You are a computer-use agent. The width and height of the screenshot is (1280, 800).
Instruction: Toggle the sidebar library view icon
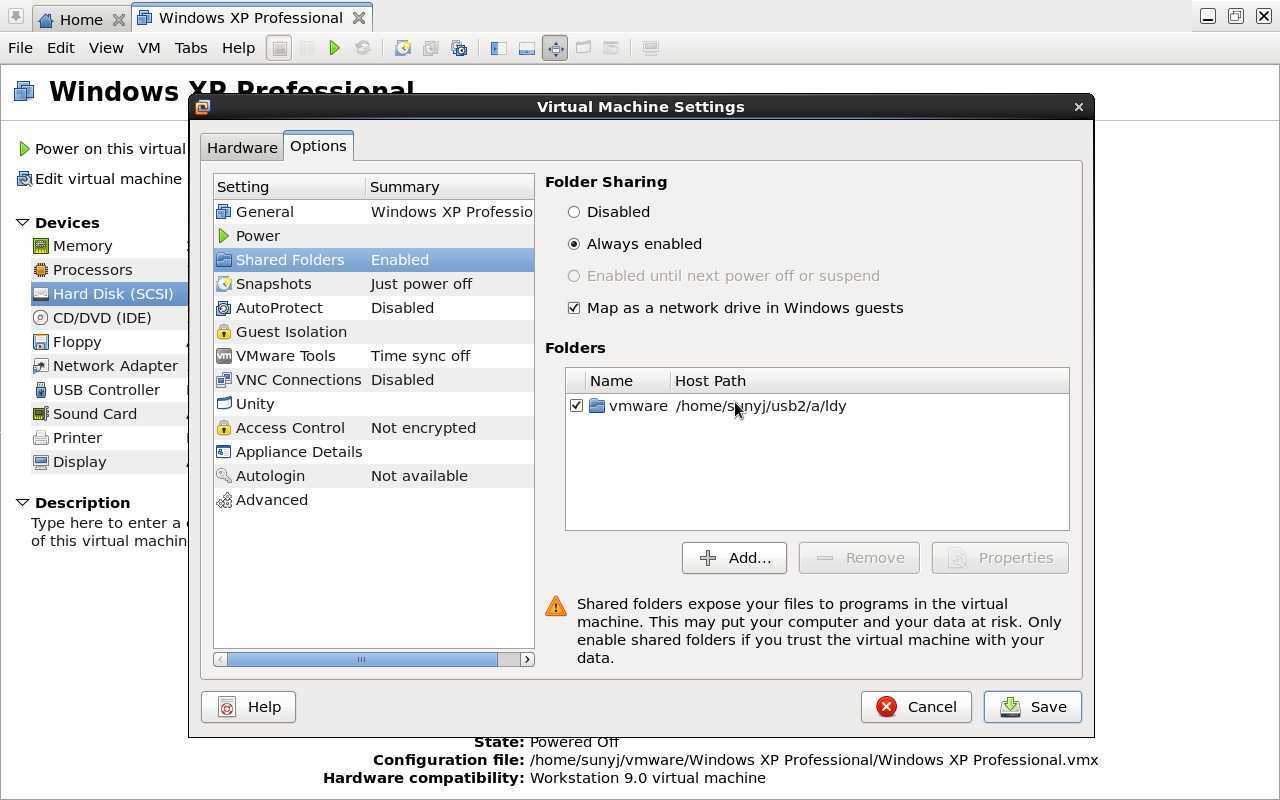pos(498,48)
